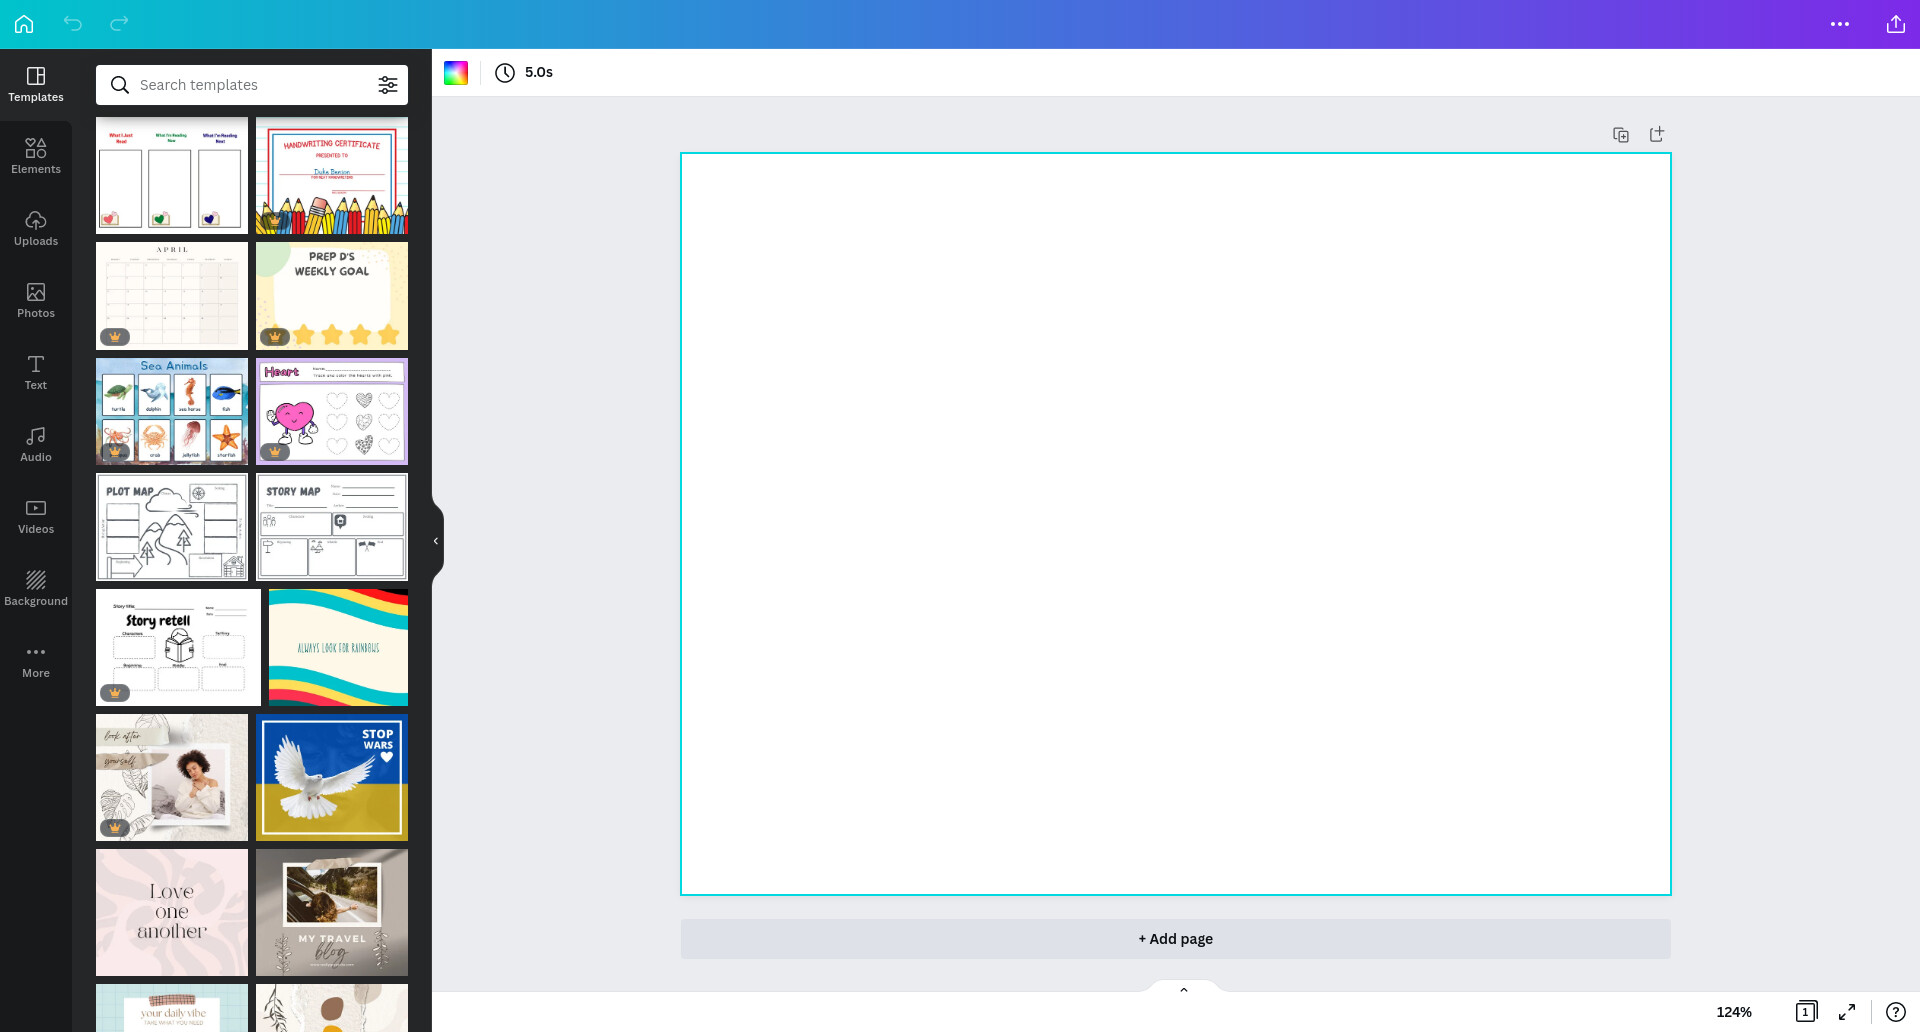Screen dimensions: 1920x1032
Task: Open the share/export icon at top right
Action: point(1895,24)
